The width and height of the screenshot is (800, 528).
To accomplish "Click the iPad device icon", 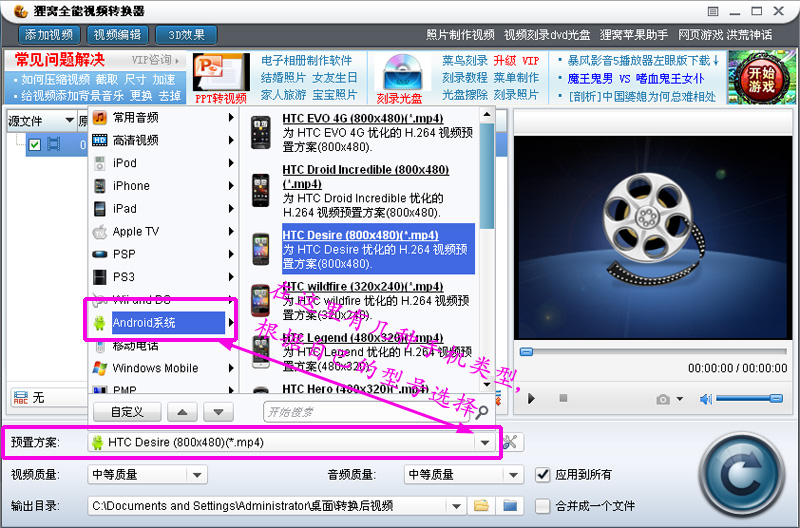I will (x=99, y=209).
